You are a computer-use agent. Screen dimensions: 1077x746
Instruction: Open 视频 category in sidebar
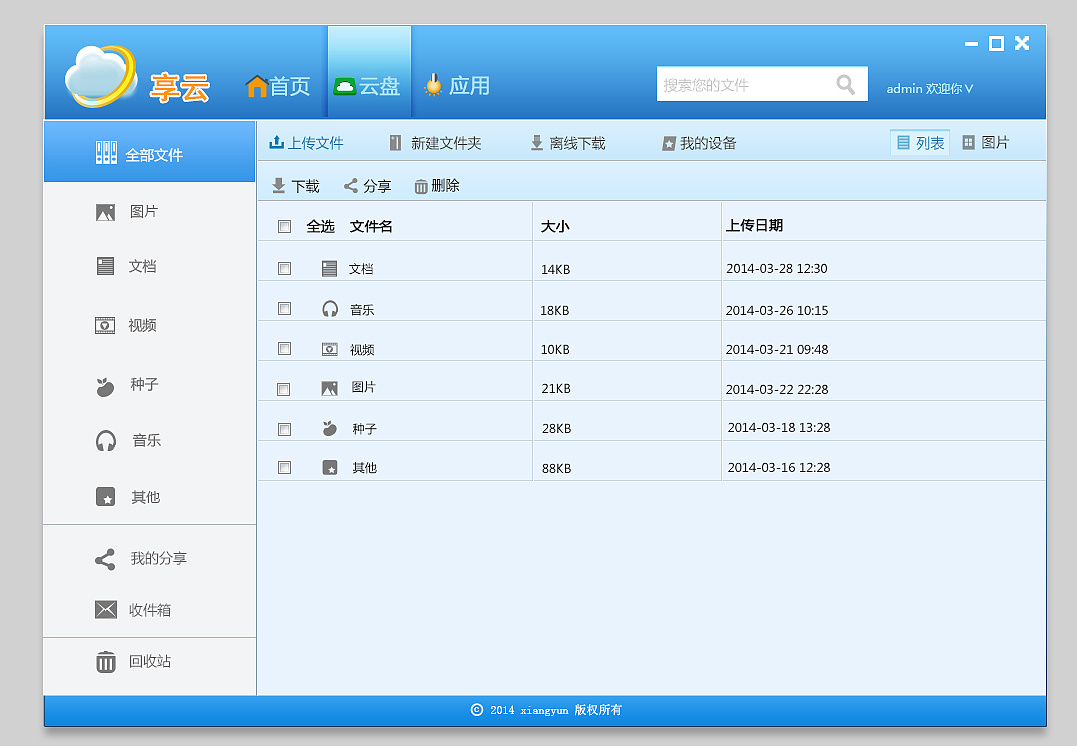(126, 325)
